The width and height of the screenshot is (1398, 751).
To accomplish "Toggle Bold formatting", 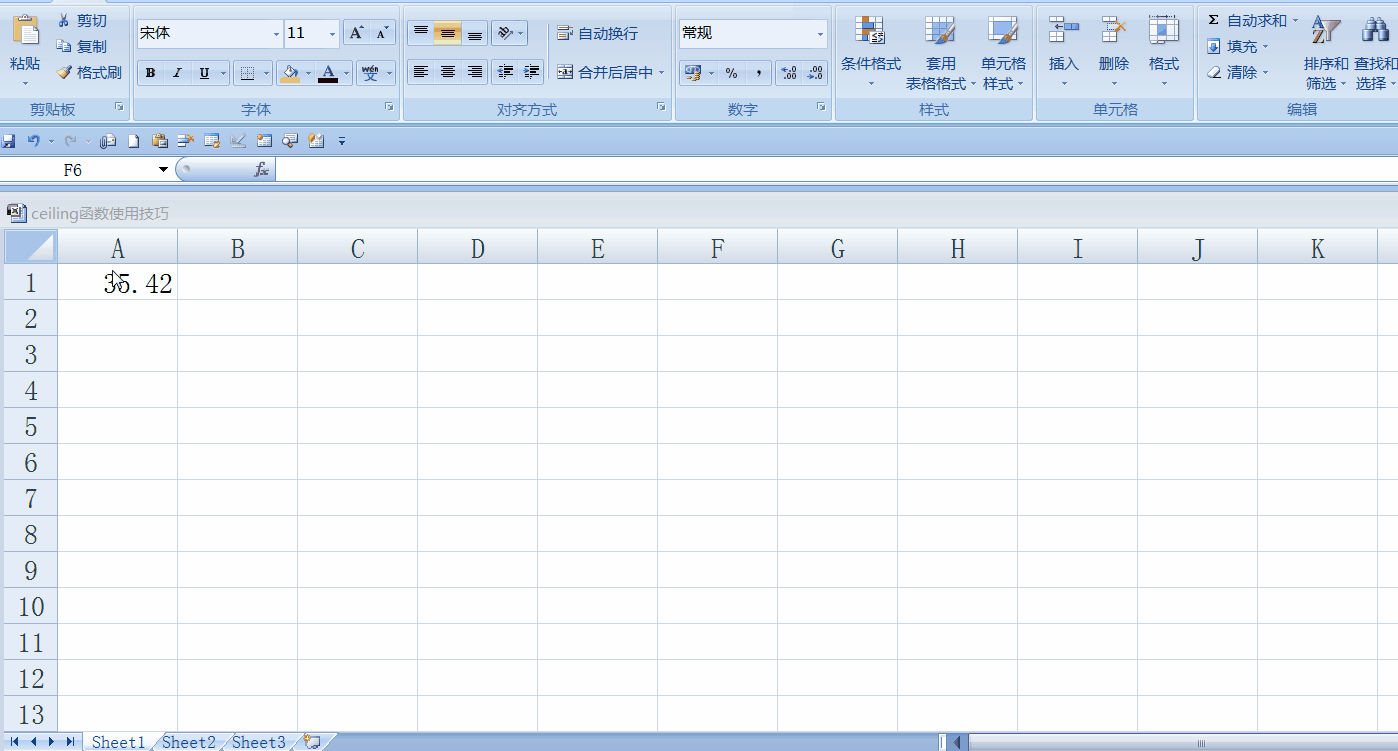I will pyautogui.click(x=150, y=73).
